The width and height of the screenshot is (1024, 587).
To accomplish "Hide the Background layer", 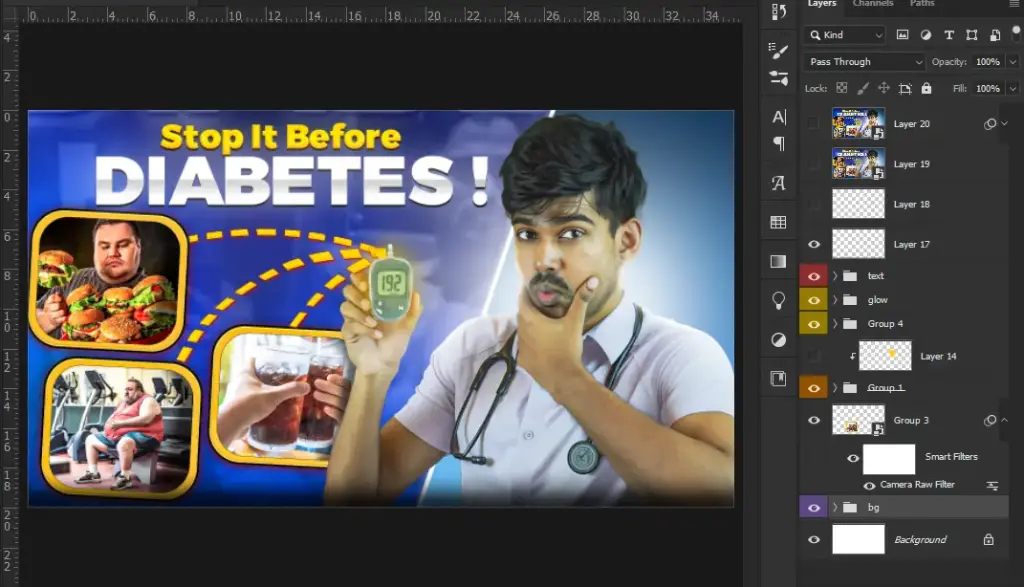I will tap(814, 540).
